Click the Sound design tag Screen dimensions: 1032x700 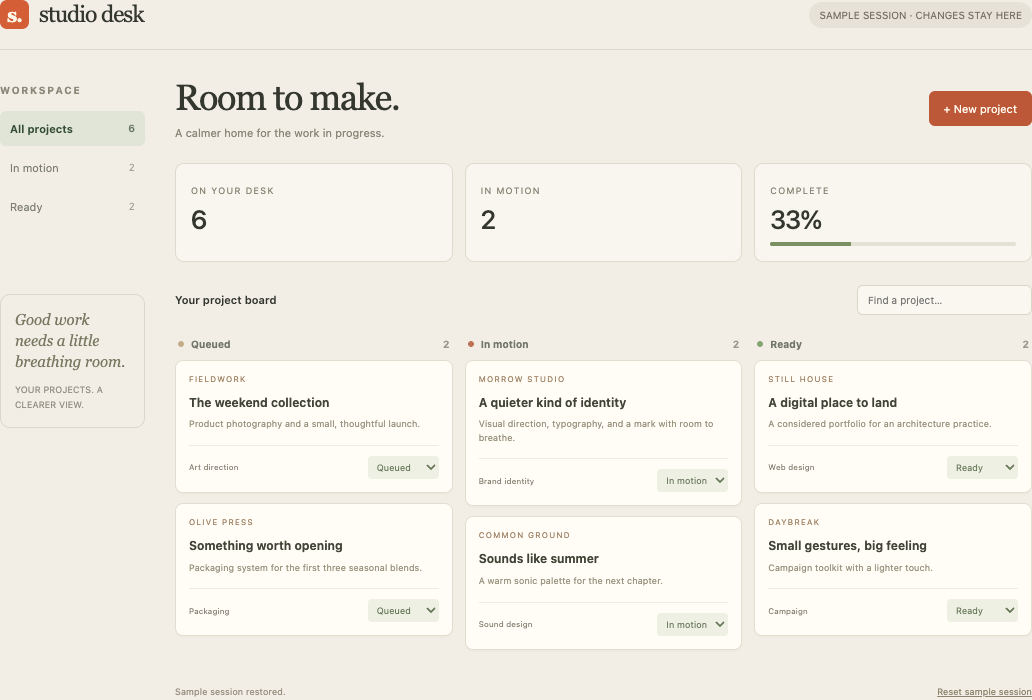pos(505,624)
